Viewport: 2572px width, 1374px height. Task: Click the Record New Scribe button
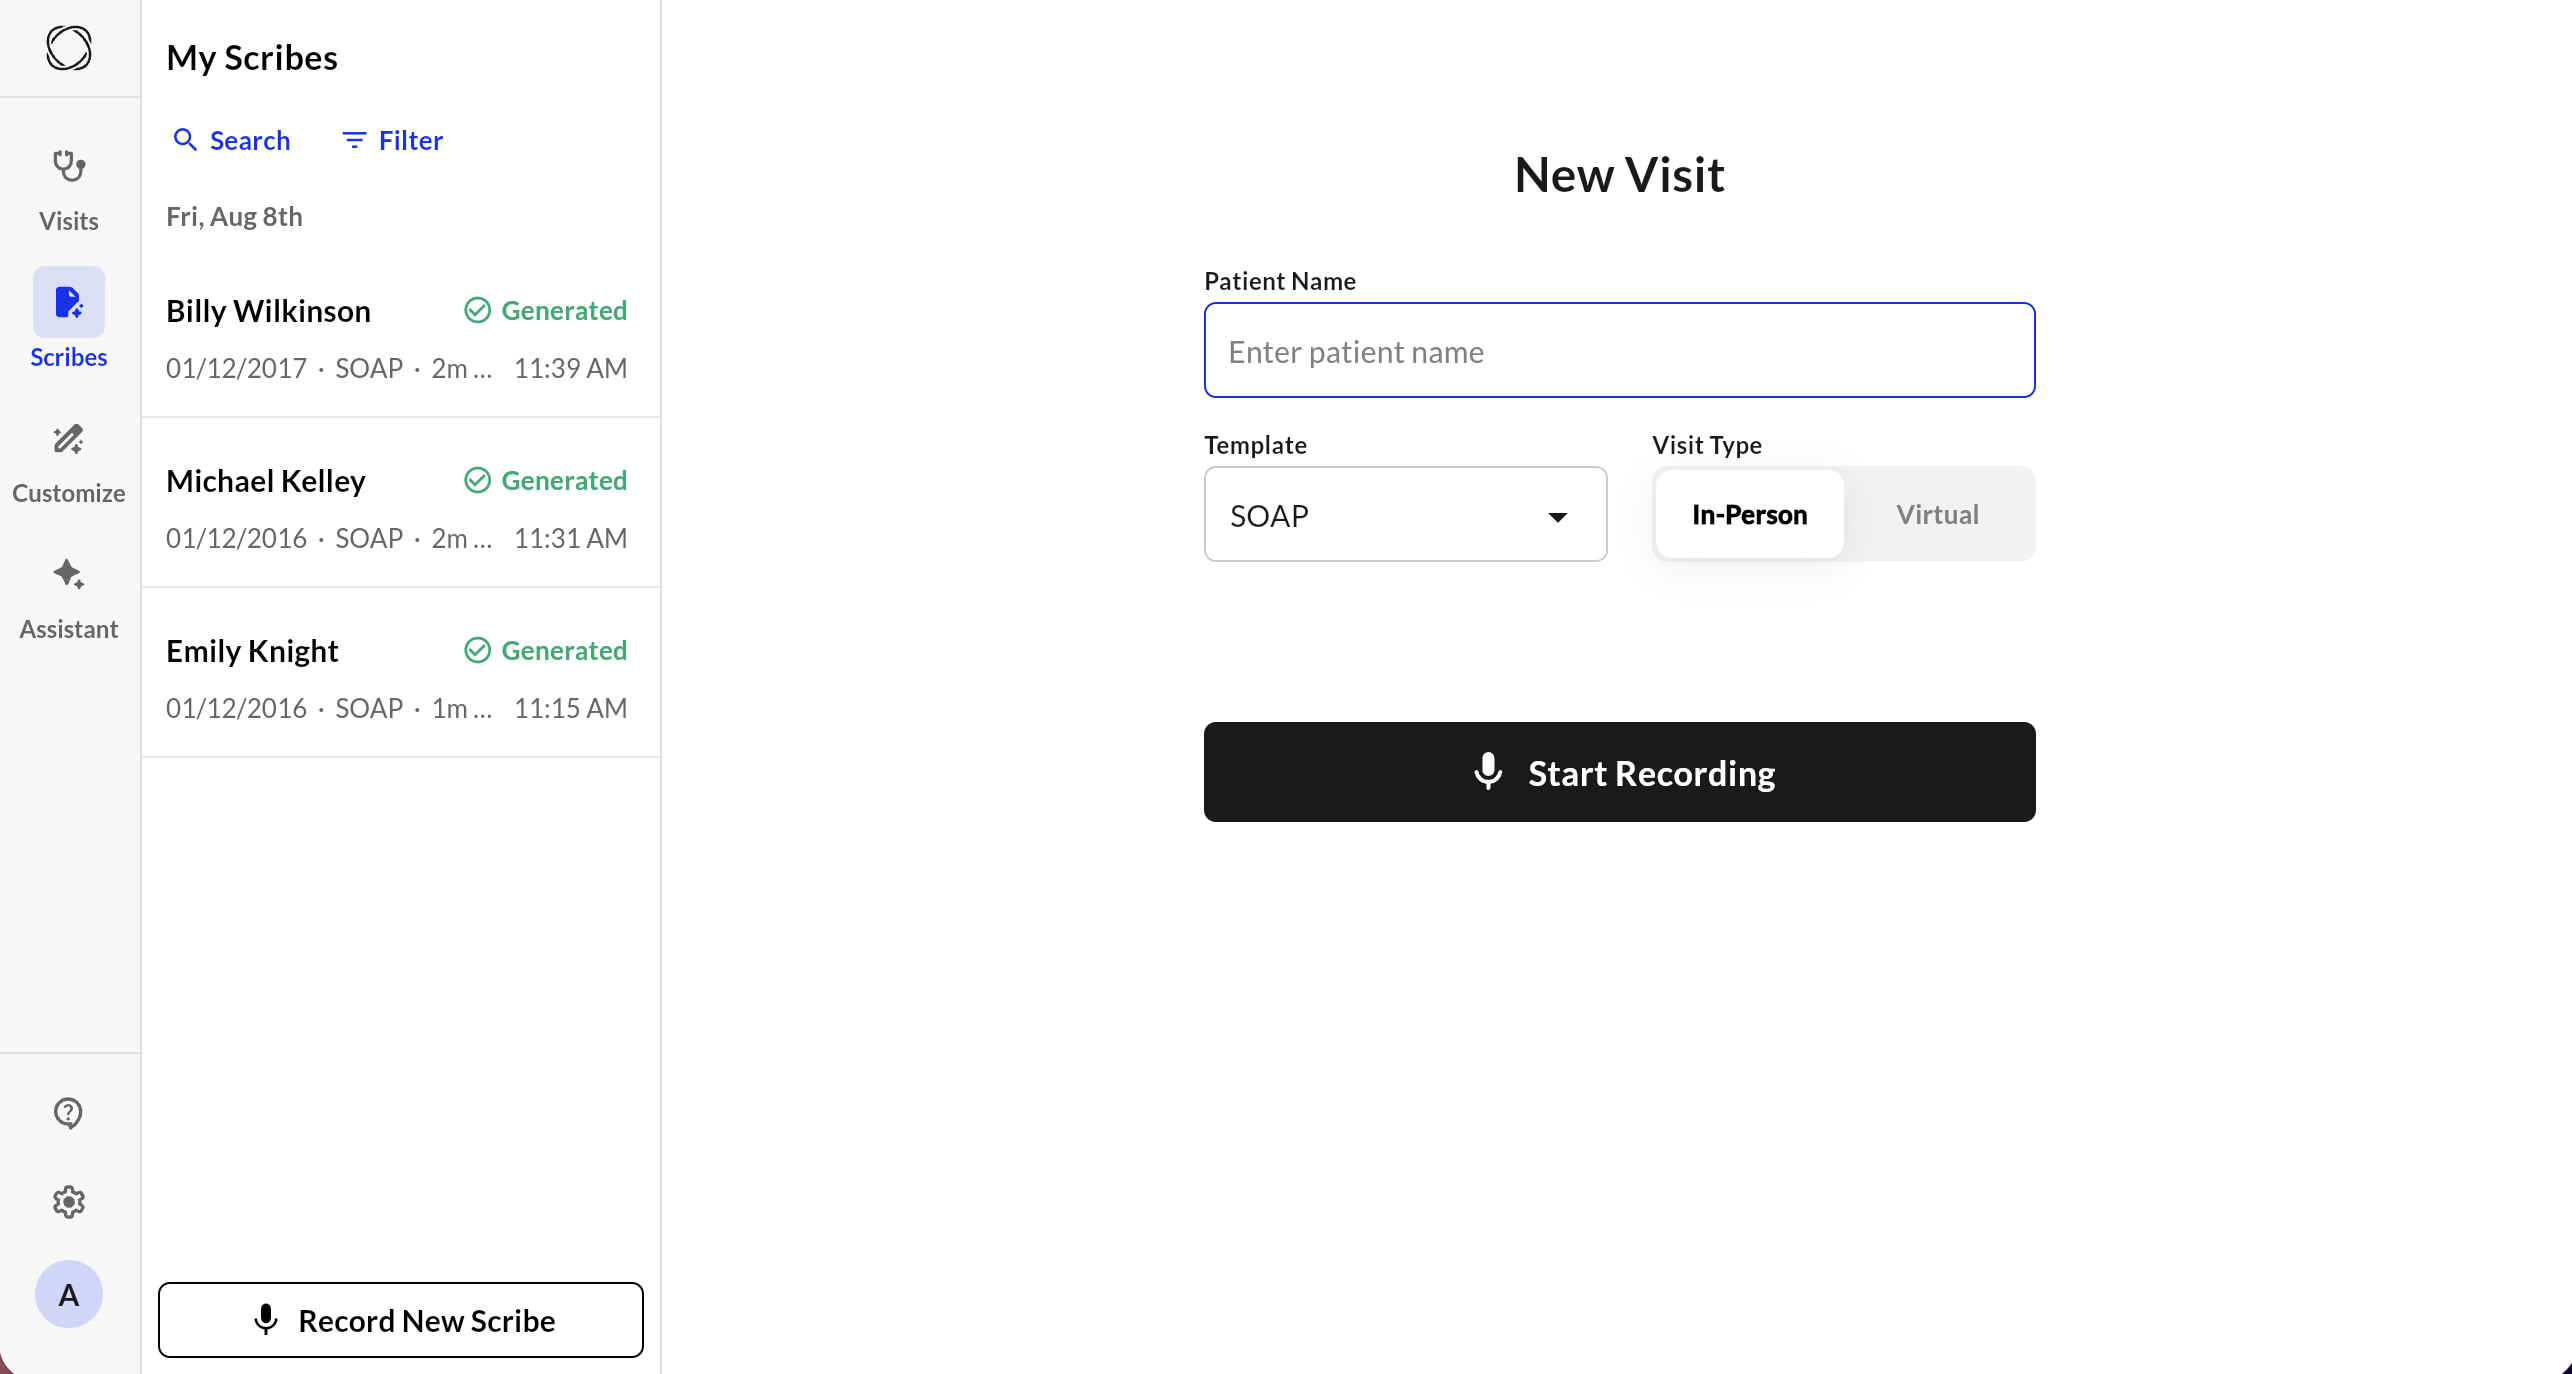[x=400, y=1320]
